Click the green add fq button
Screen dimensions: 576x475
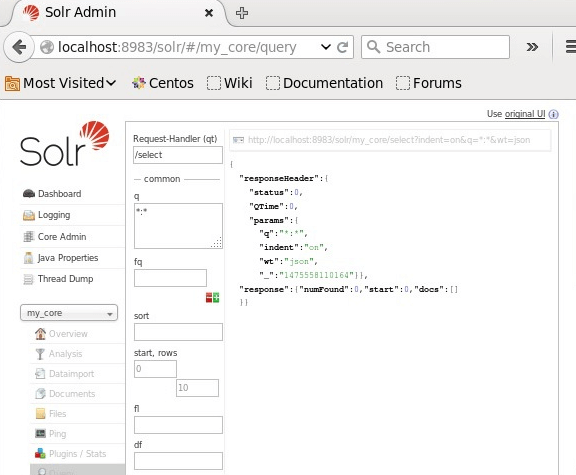(x=216, y=298)
